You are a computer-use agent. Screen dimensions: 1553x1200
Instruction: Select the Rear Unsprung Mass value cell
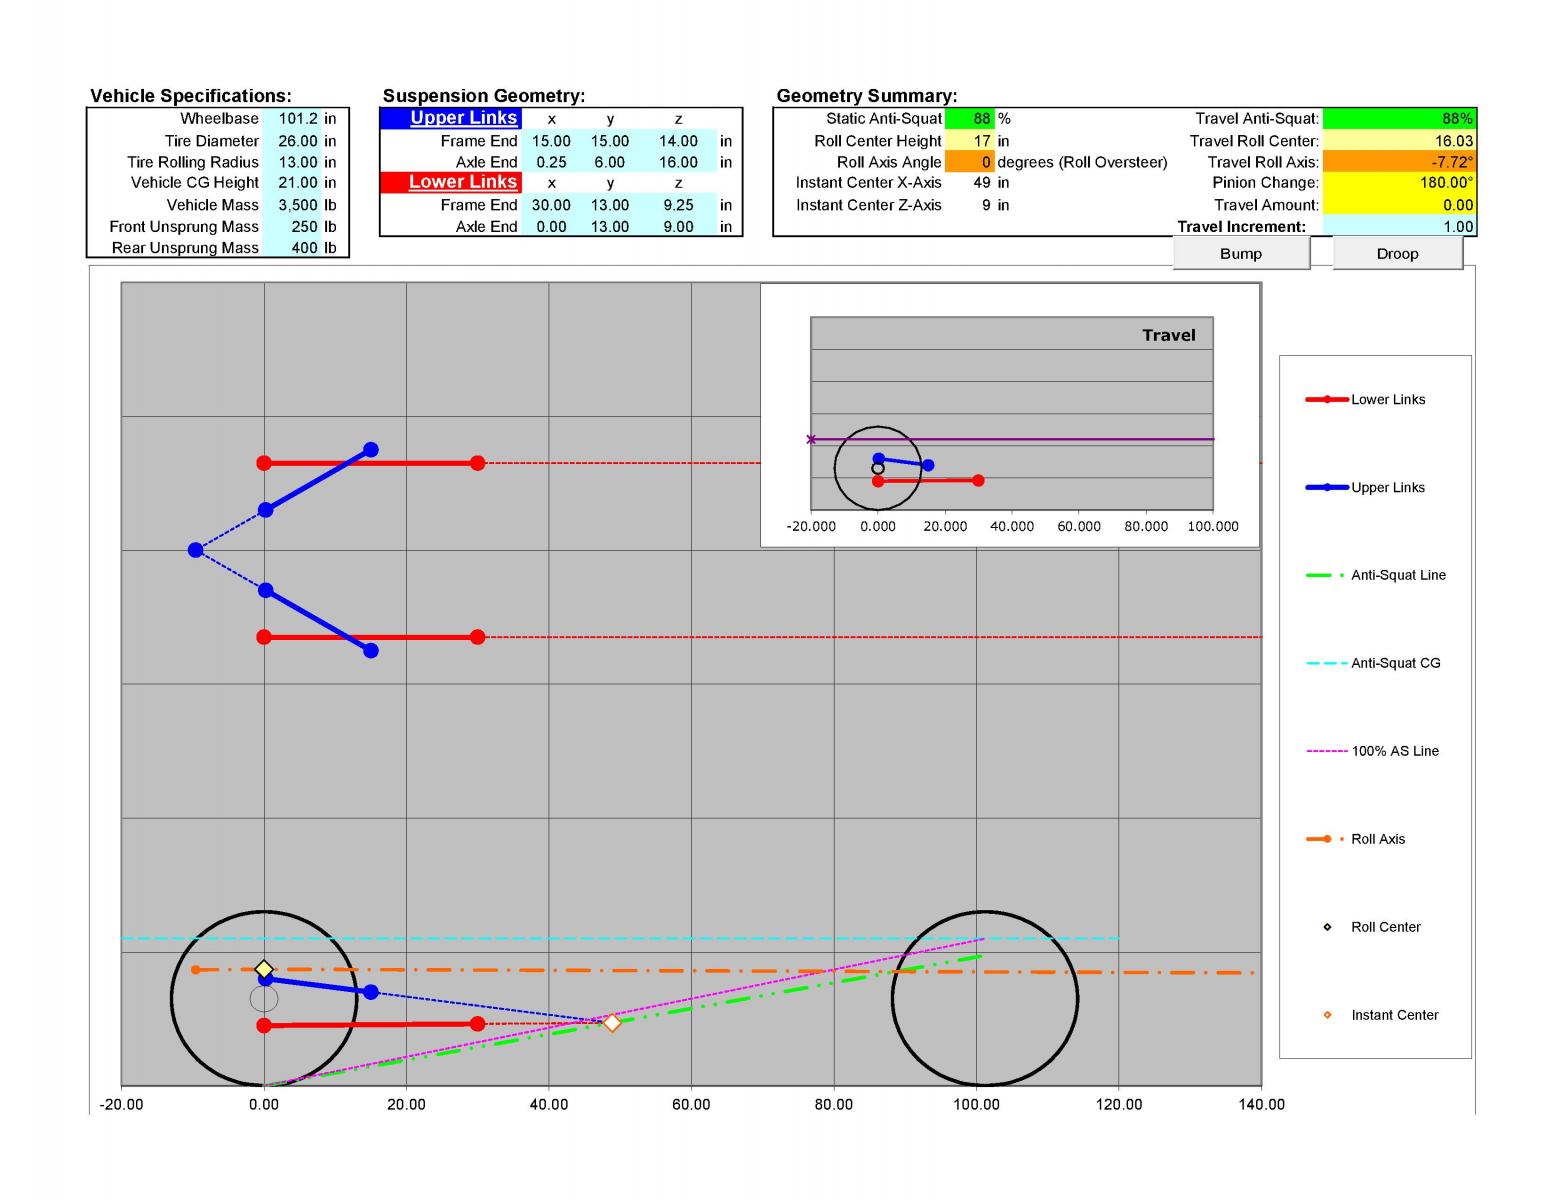pyautogui.click(x=292, y=247)
